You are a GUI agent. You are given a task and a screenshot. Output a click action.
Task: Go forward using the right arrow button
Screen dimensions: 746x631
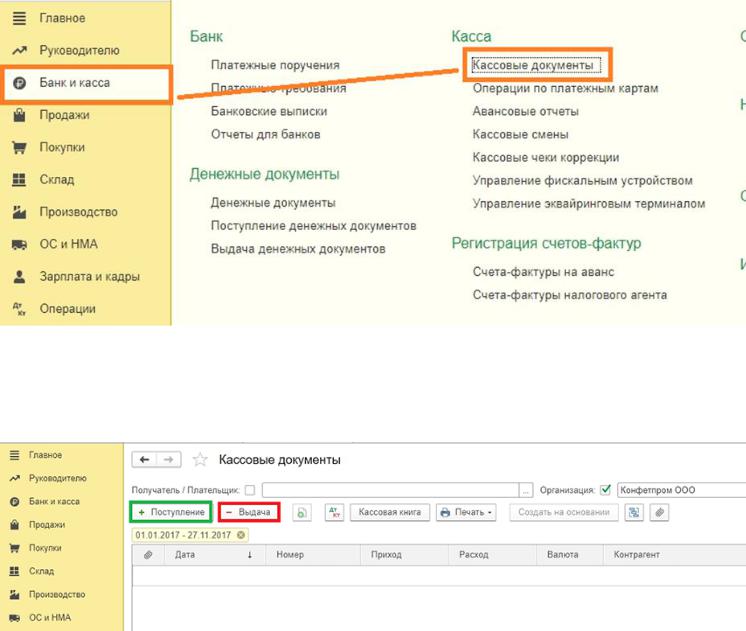[168, 460]
